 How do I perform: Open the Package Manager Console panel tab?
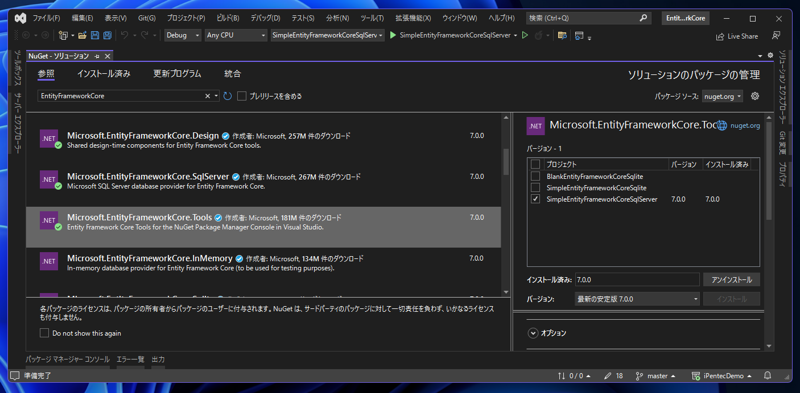[67, 360]
